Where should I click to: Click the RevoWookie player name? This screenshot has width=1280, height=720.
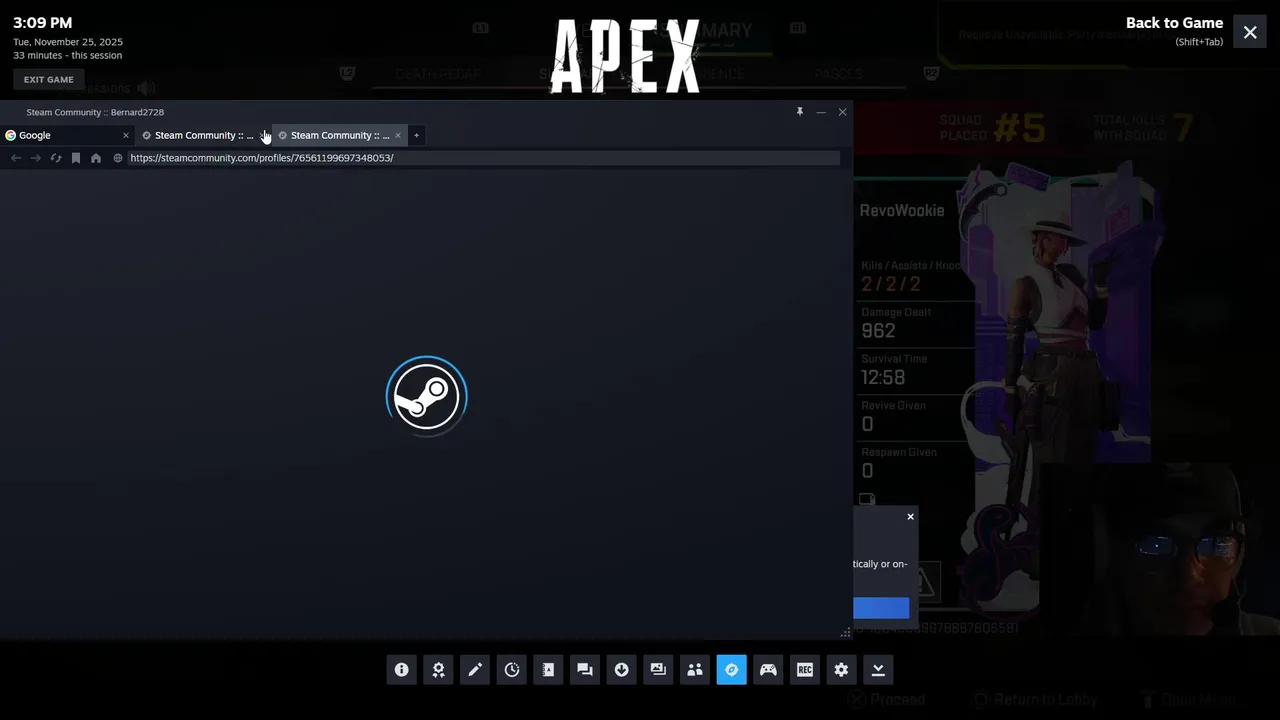pyautogui.click(x=902, y=211)
